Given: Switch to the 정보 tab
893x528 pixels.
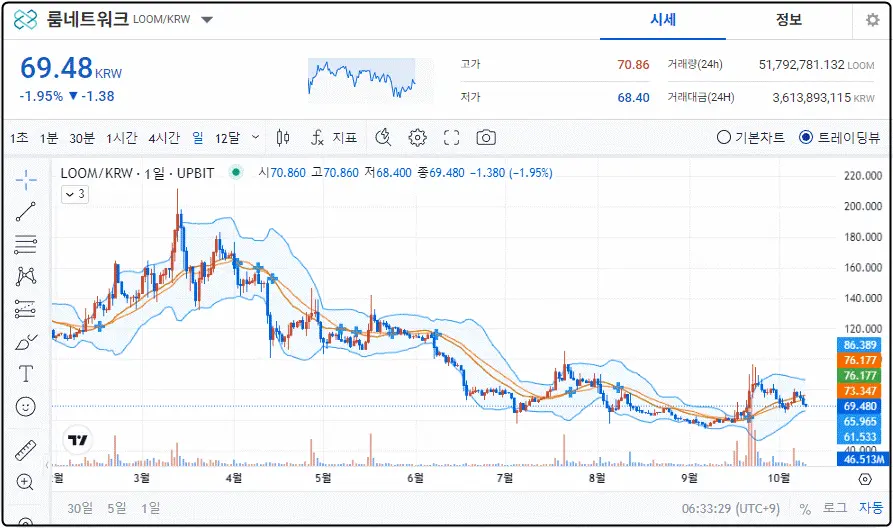Looking at the screenshot, I should click(789, 20).
